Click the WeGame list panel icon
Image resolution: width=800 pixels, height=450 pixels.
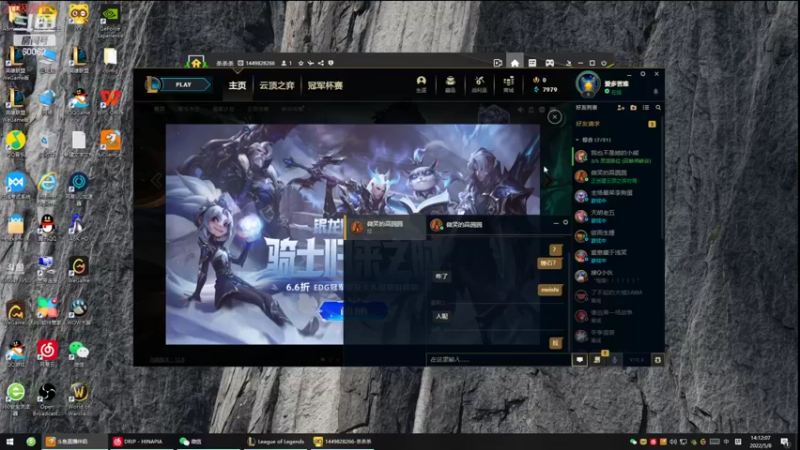click(532, 63)
